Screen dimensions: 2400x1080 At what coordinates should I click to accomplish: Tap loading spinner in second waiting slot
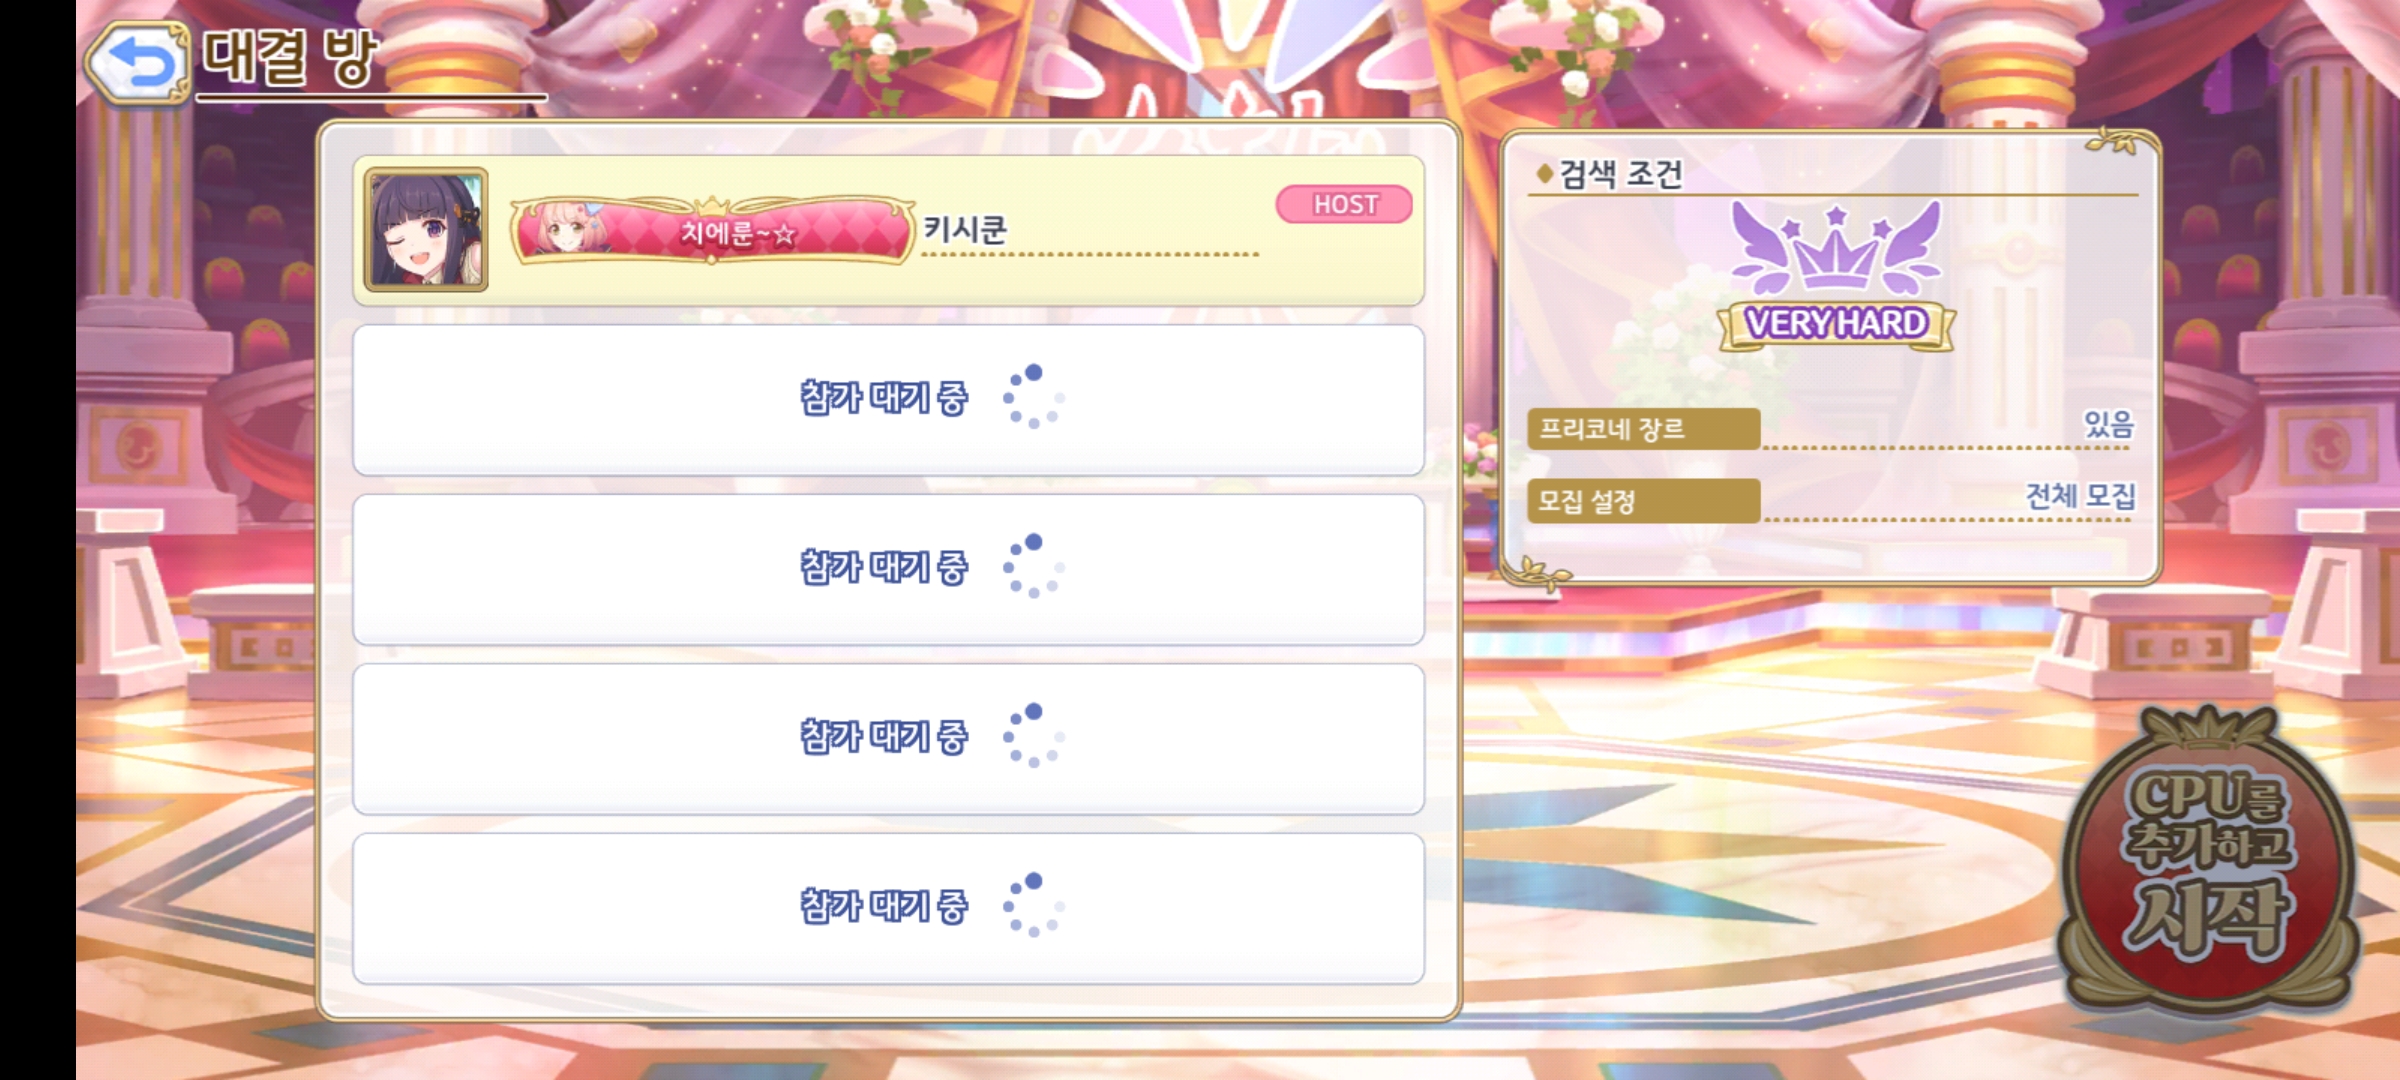pos(1034,566)
